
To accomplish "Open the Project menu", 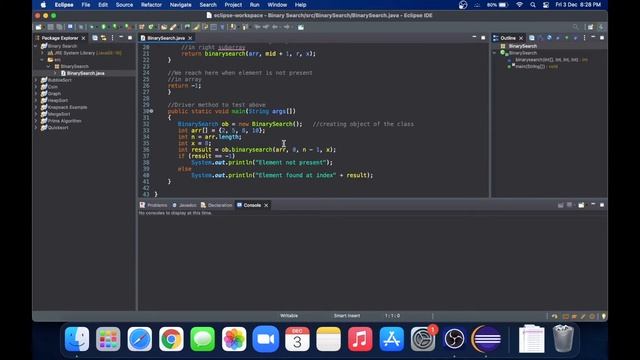I will click(x=233, y=5).
